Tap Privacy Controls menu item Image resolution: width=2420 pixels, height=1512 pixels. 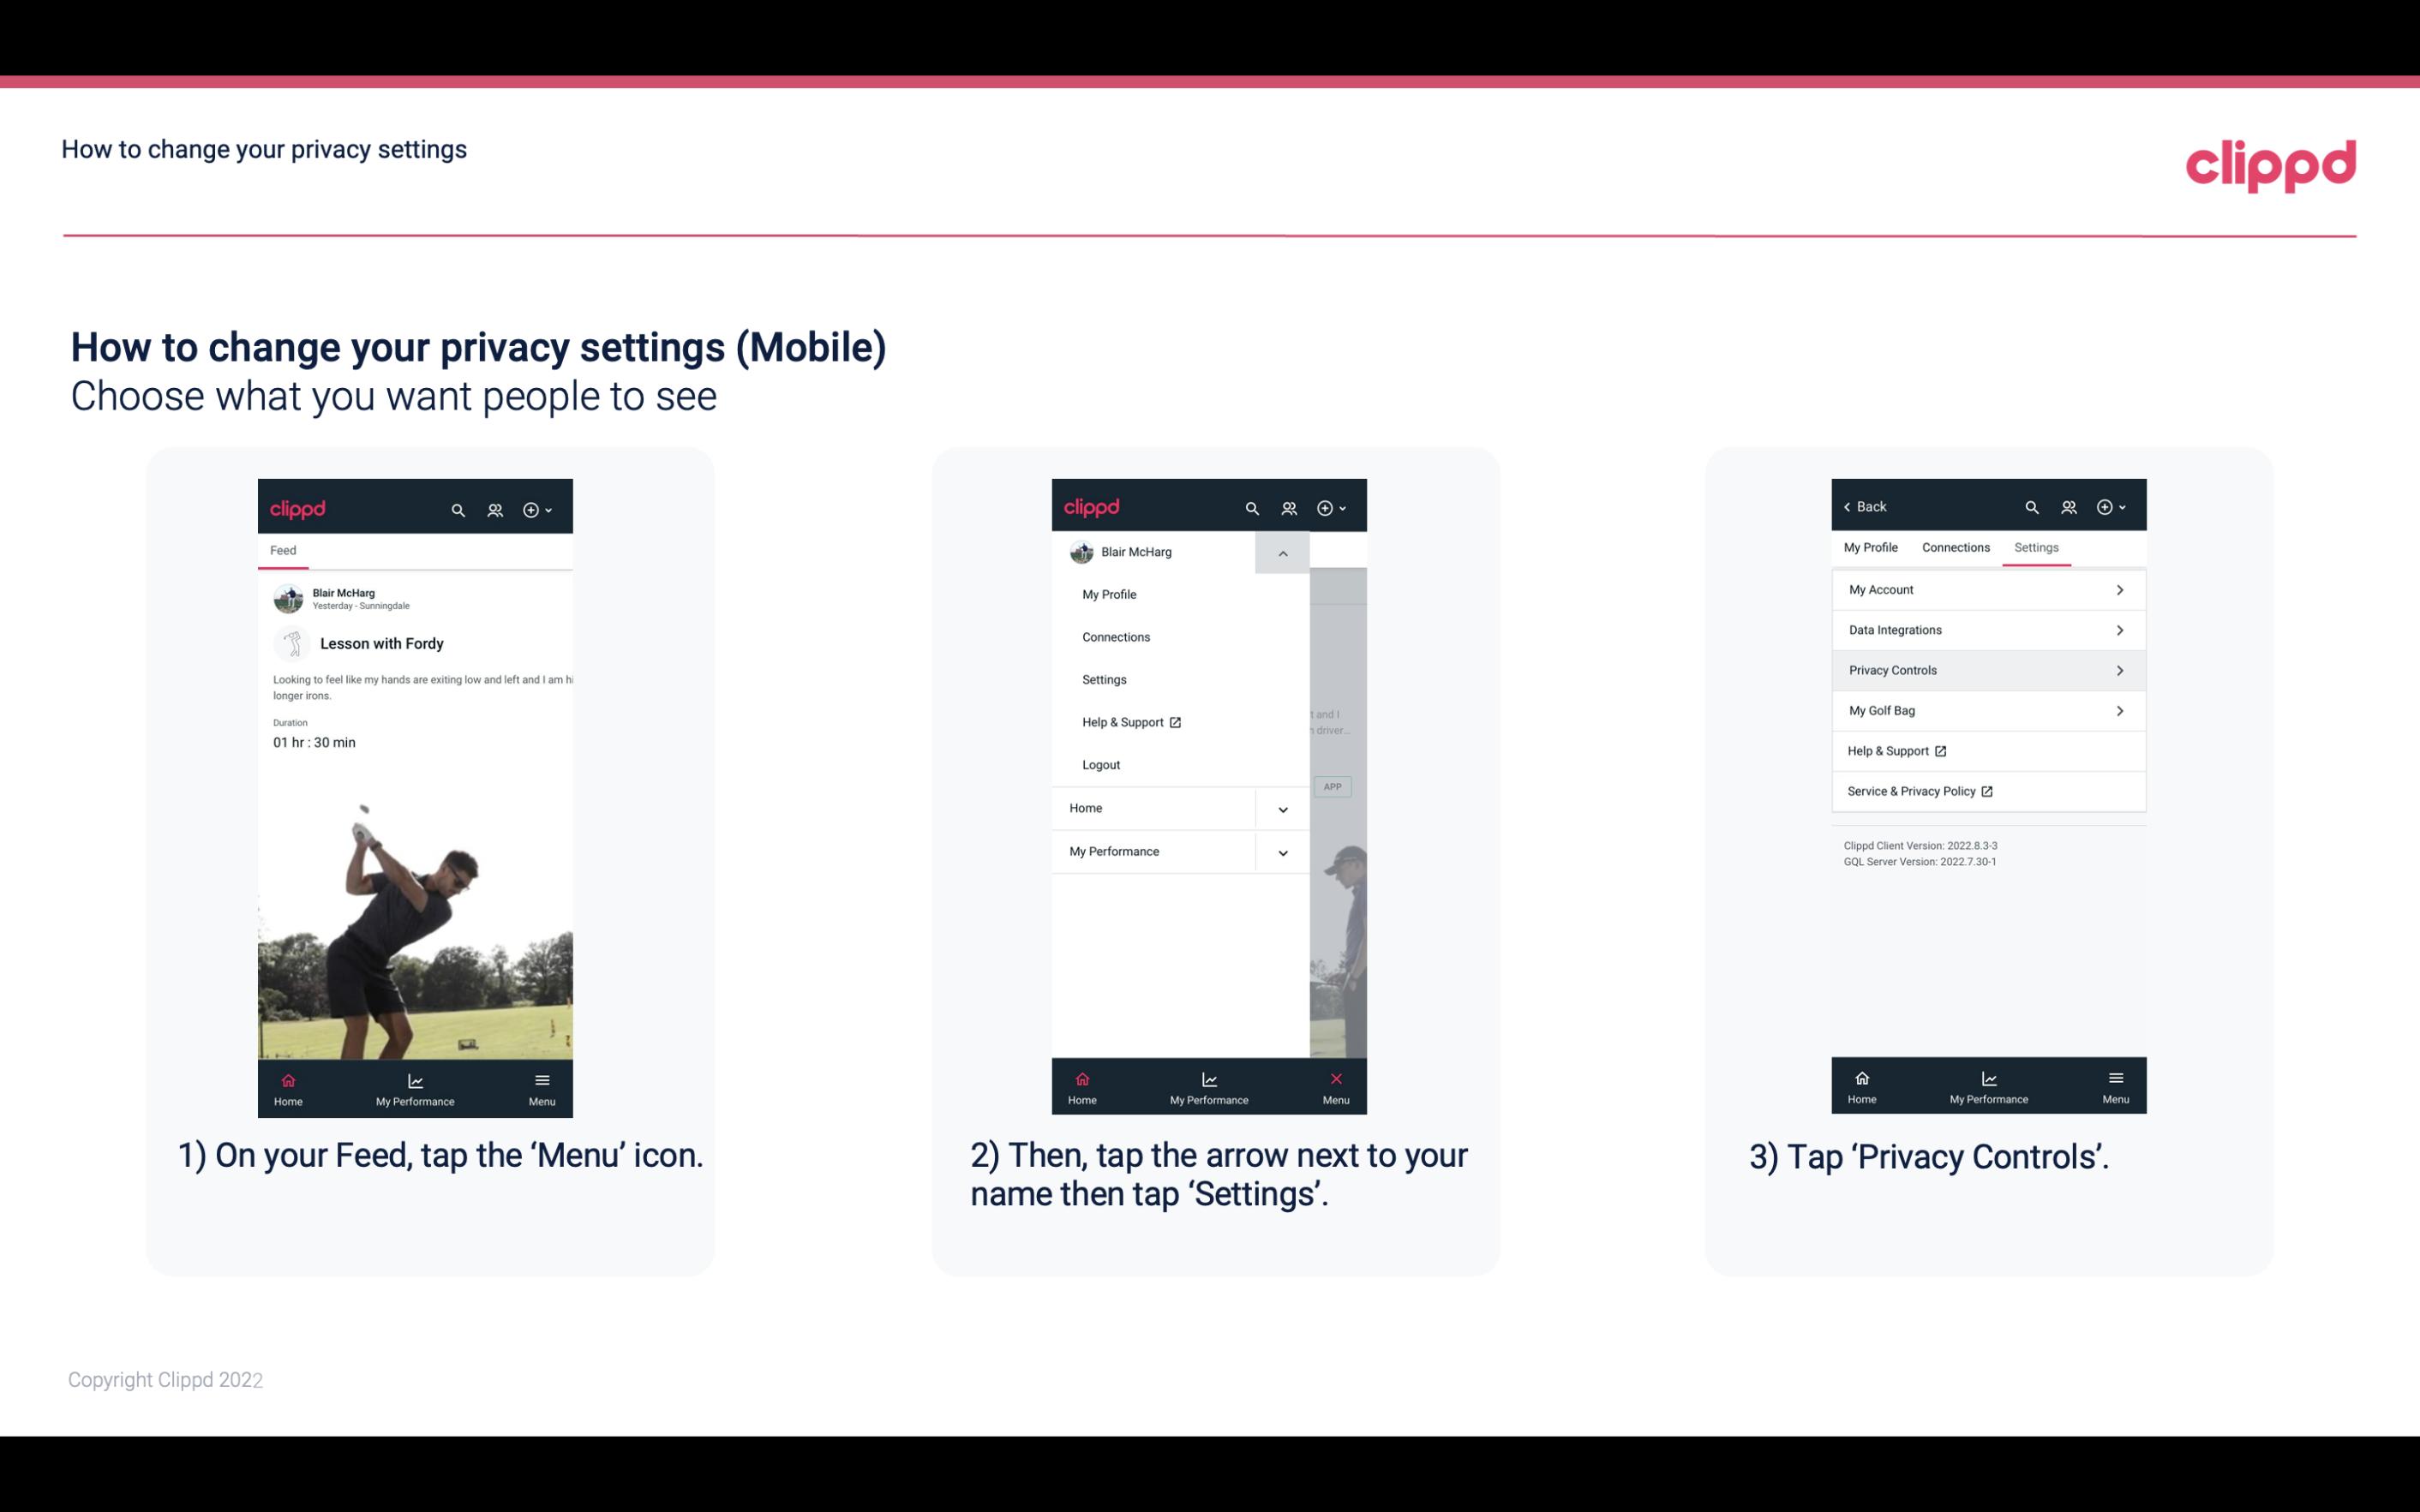pos(1986,669)
